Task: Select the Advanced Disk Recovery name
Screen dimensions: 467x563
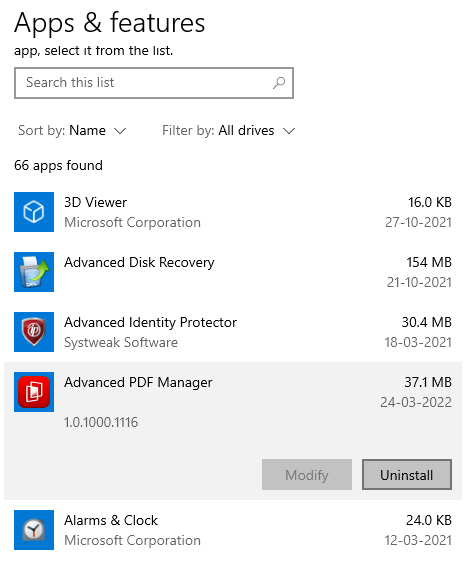Action: pyautogui.click(x=139, y=263)
